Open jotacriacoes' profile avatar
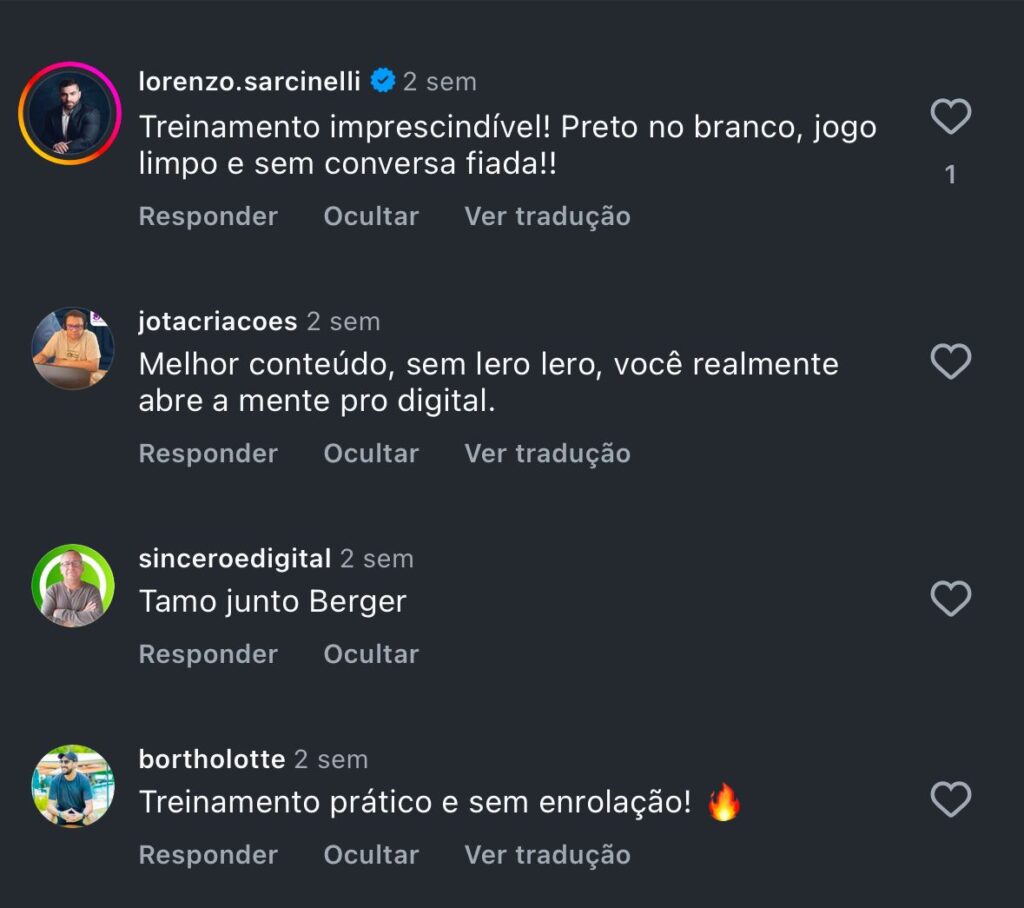 (73, 348)
